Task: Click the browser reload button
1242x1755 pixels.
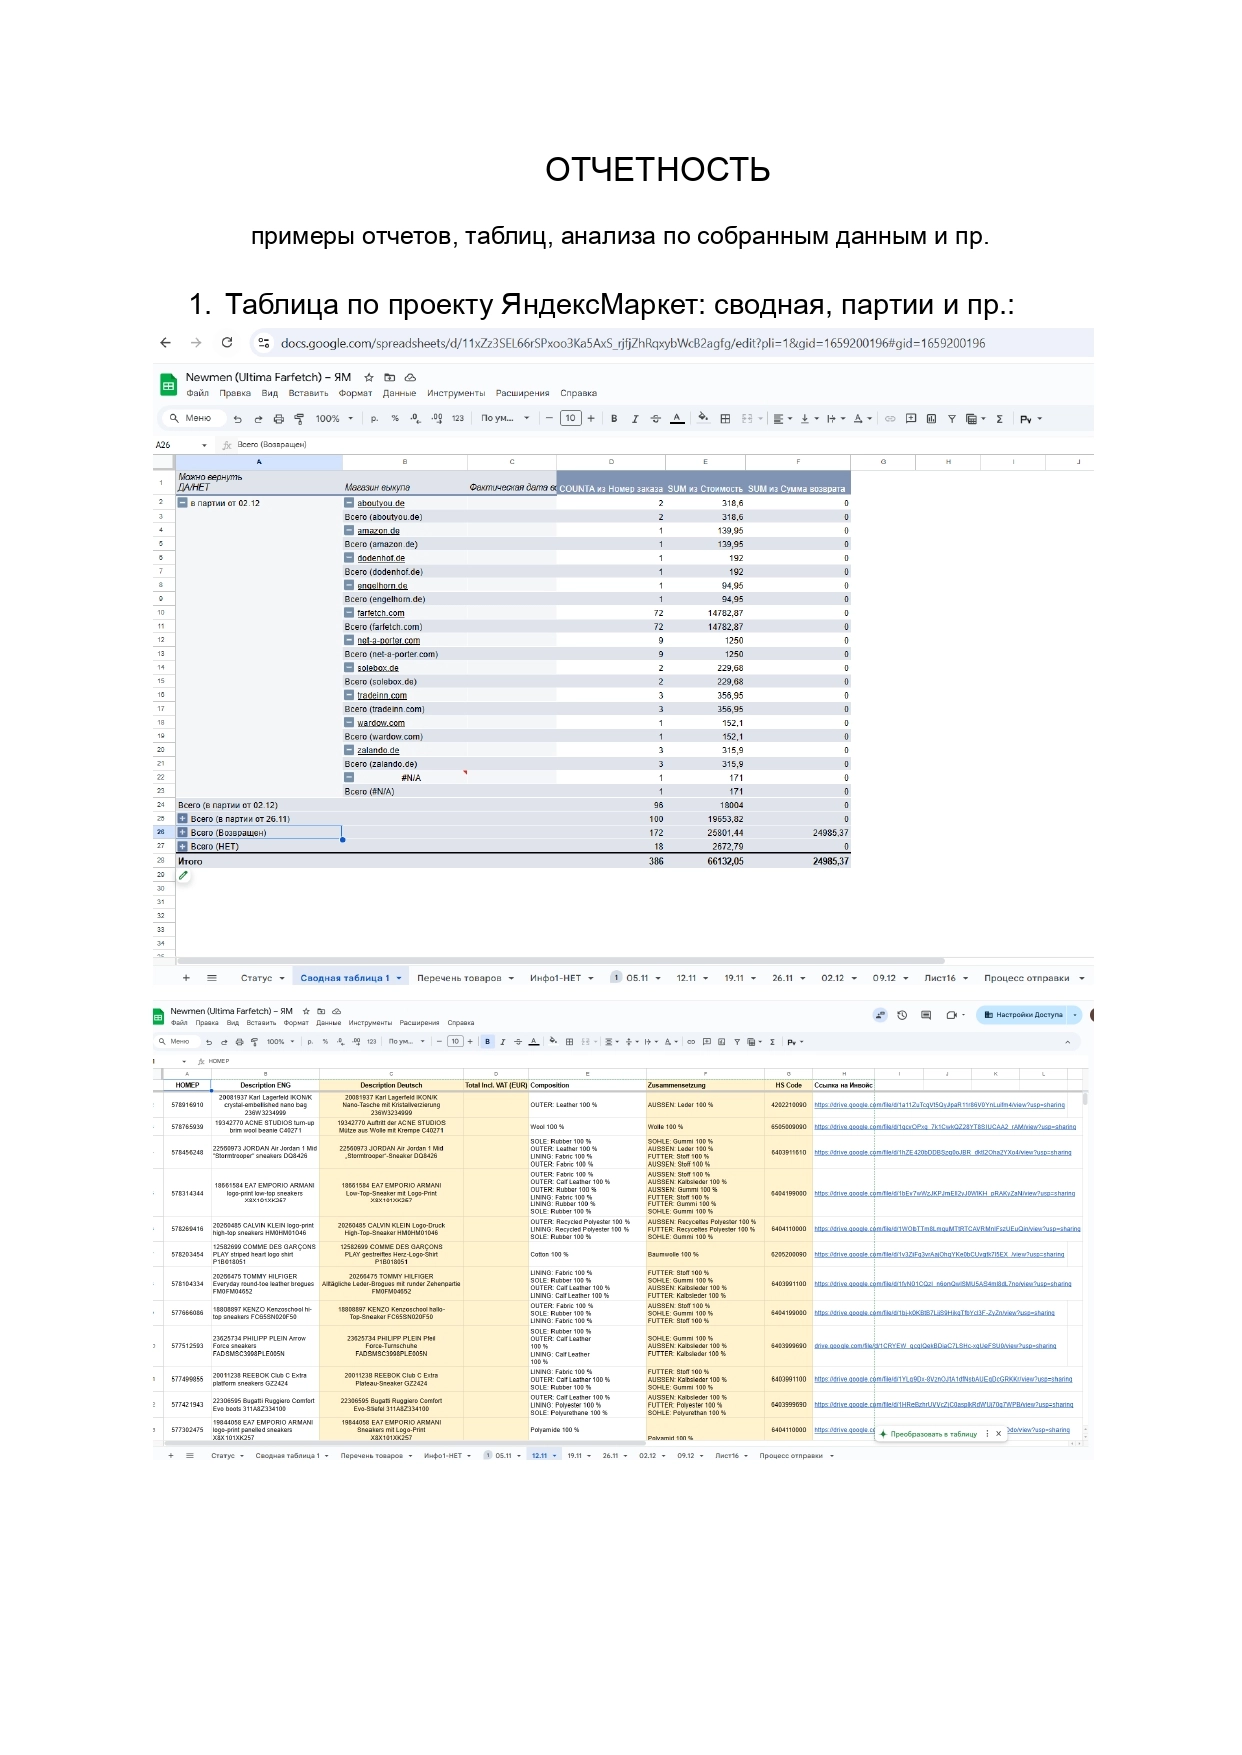Action: (x=227, y=343)
